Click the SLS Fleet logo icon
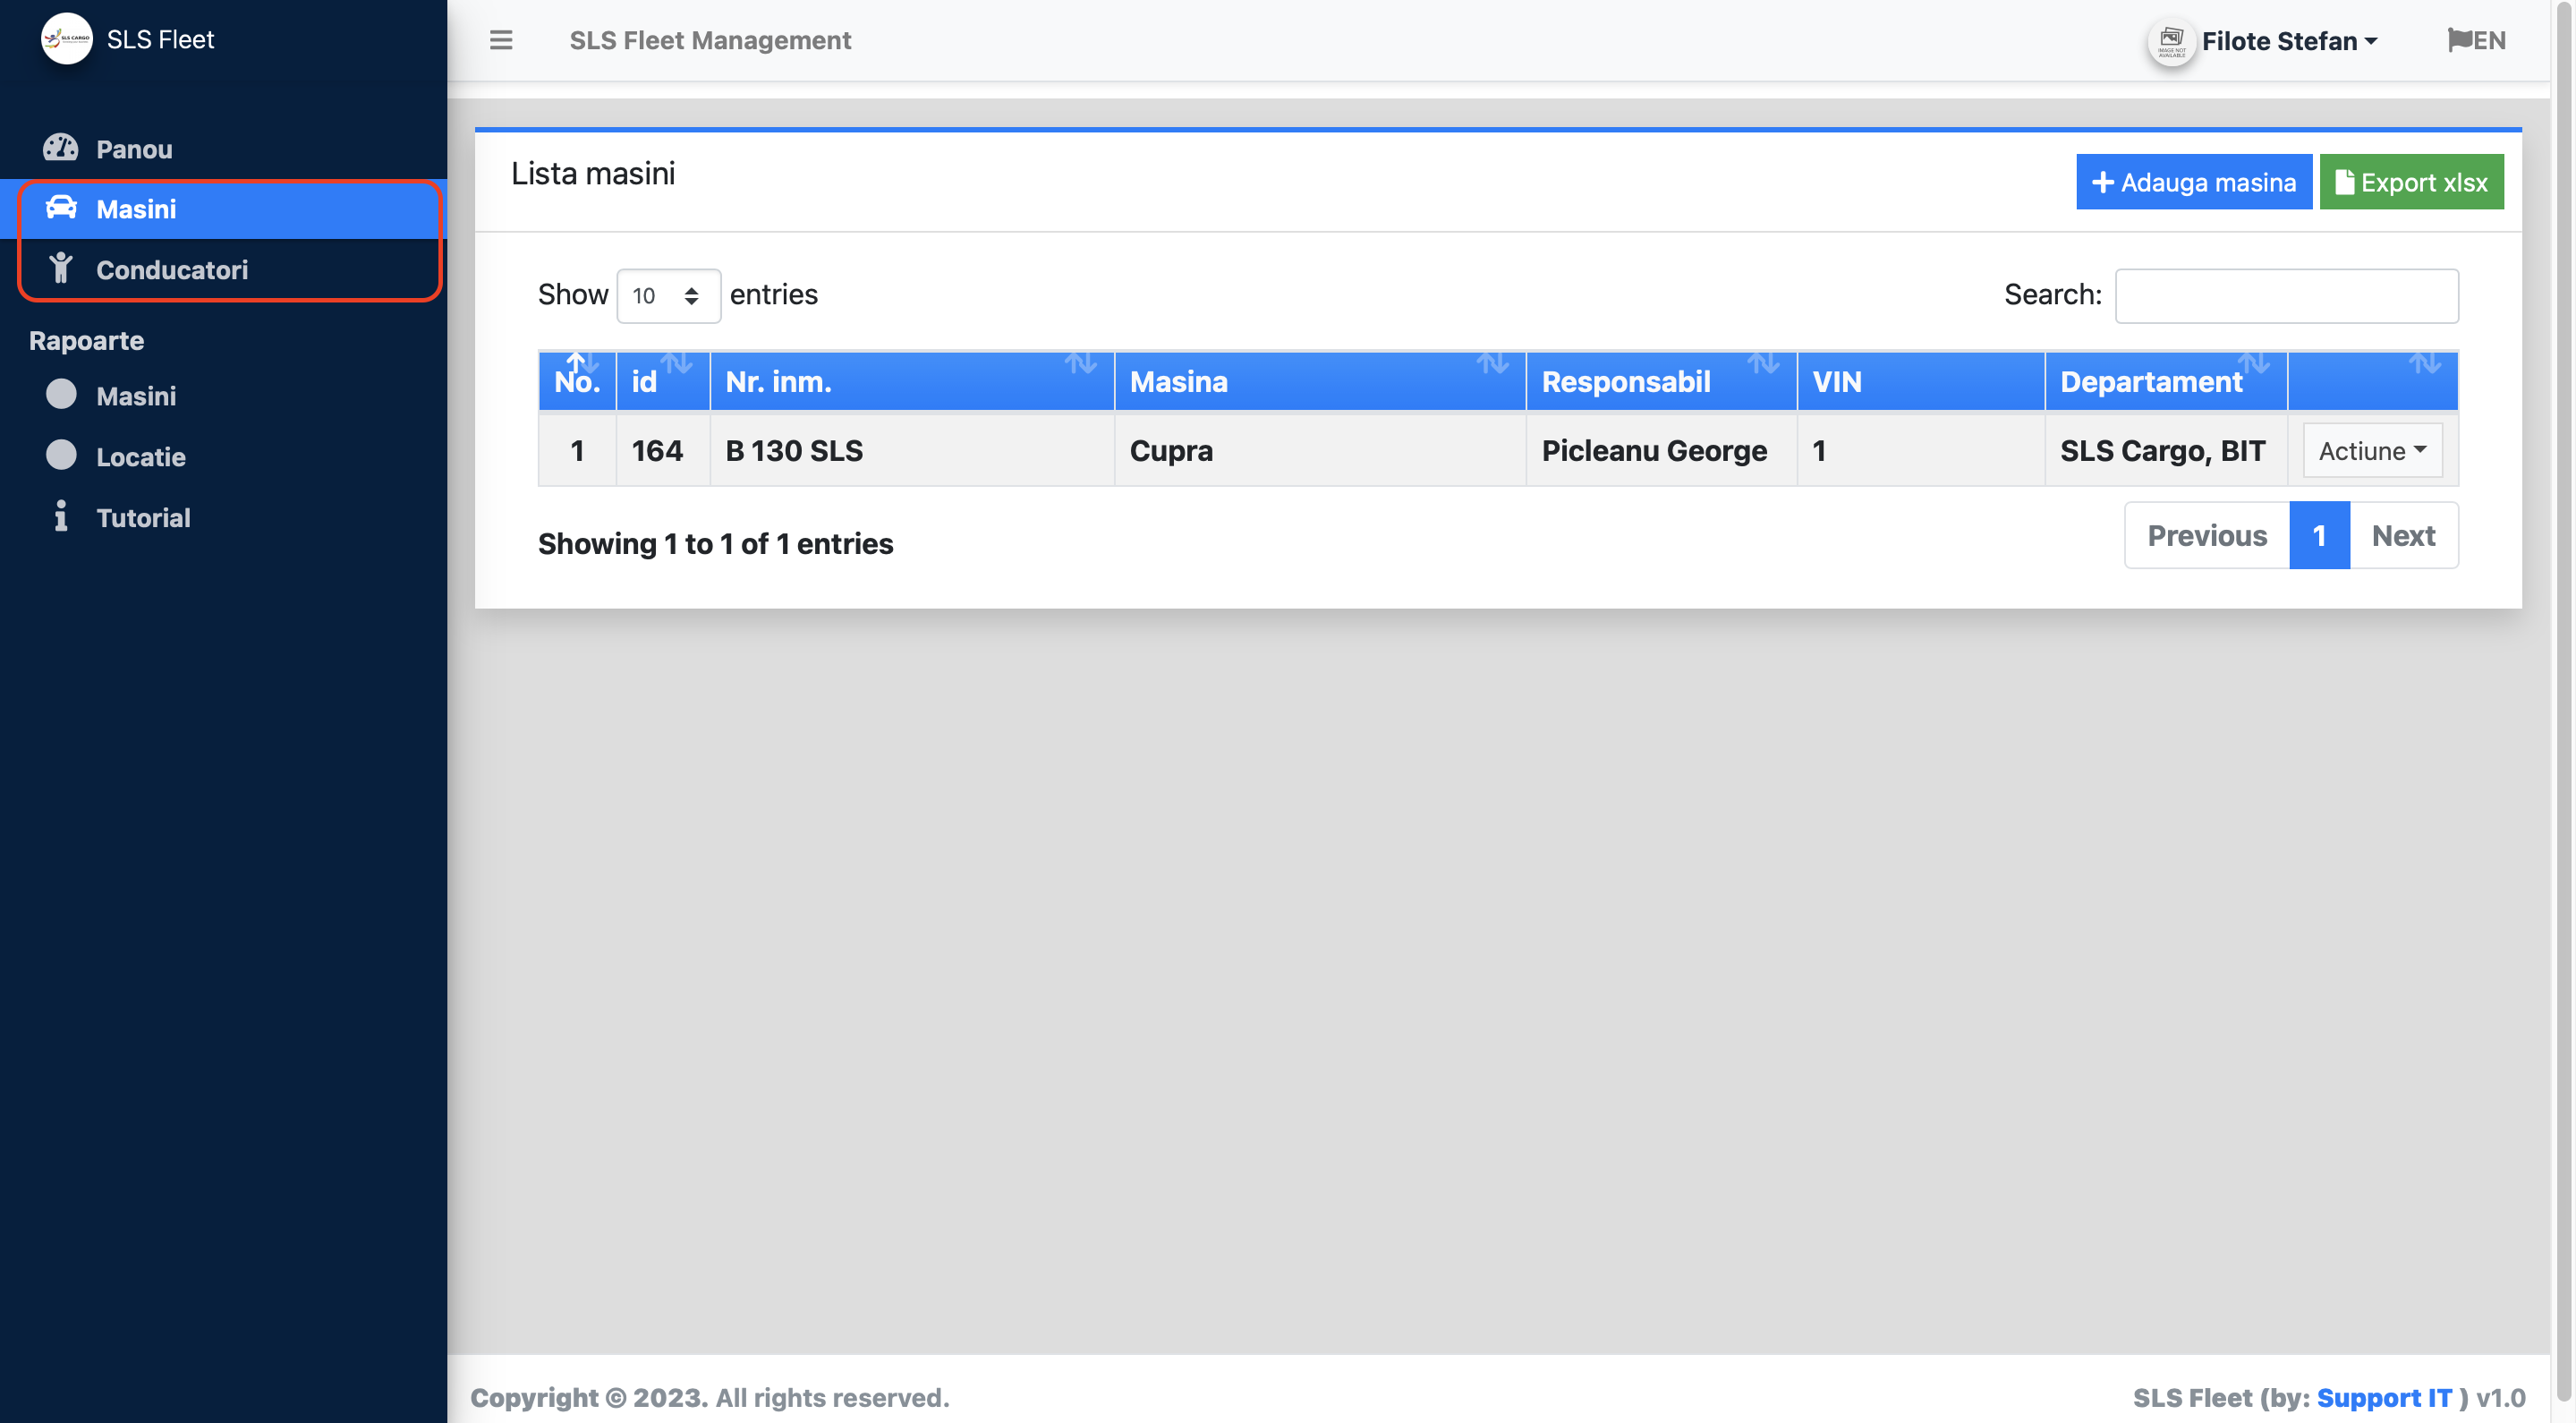Screen dimensions: 2576x1423 [x=66, y=39]
